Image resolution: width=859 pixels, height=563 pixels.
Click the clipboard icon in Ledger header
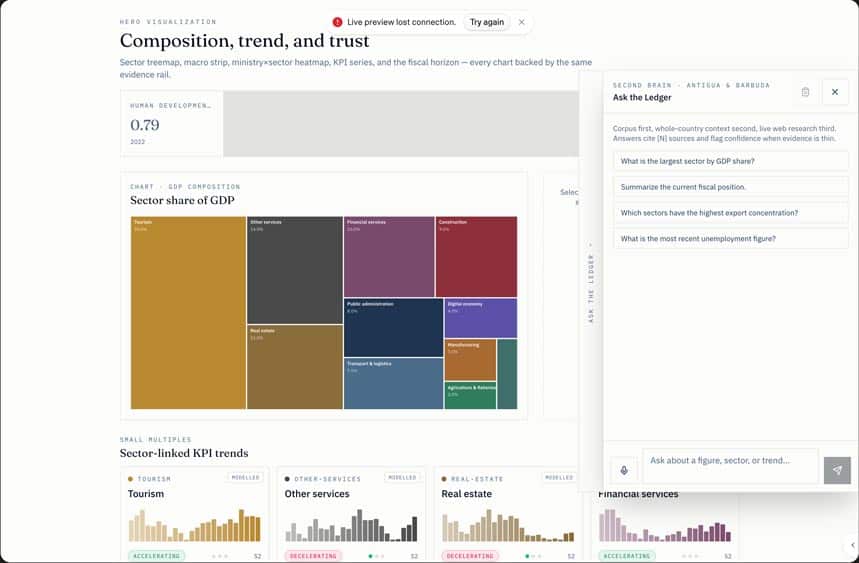point(805,92)
